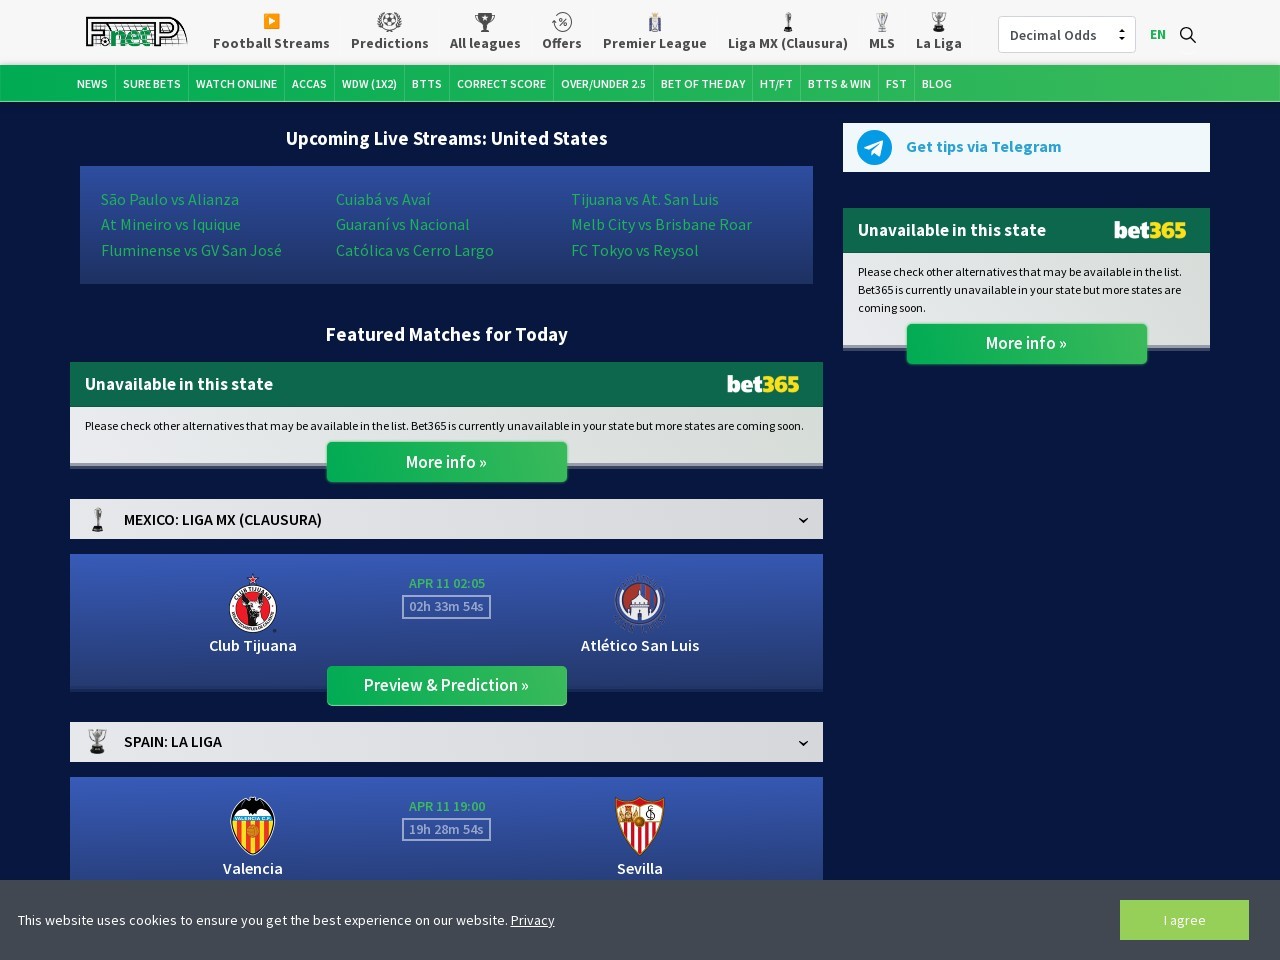Viewport: 1280px width, 960px height.
Task: Click the Club Tijuana team name
Action: pos(253,646)
